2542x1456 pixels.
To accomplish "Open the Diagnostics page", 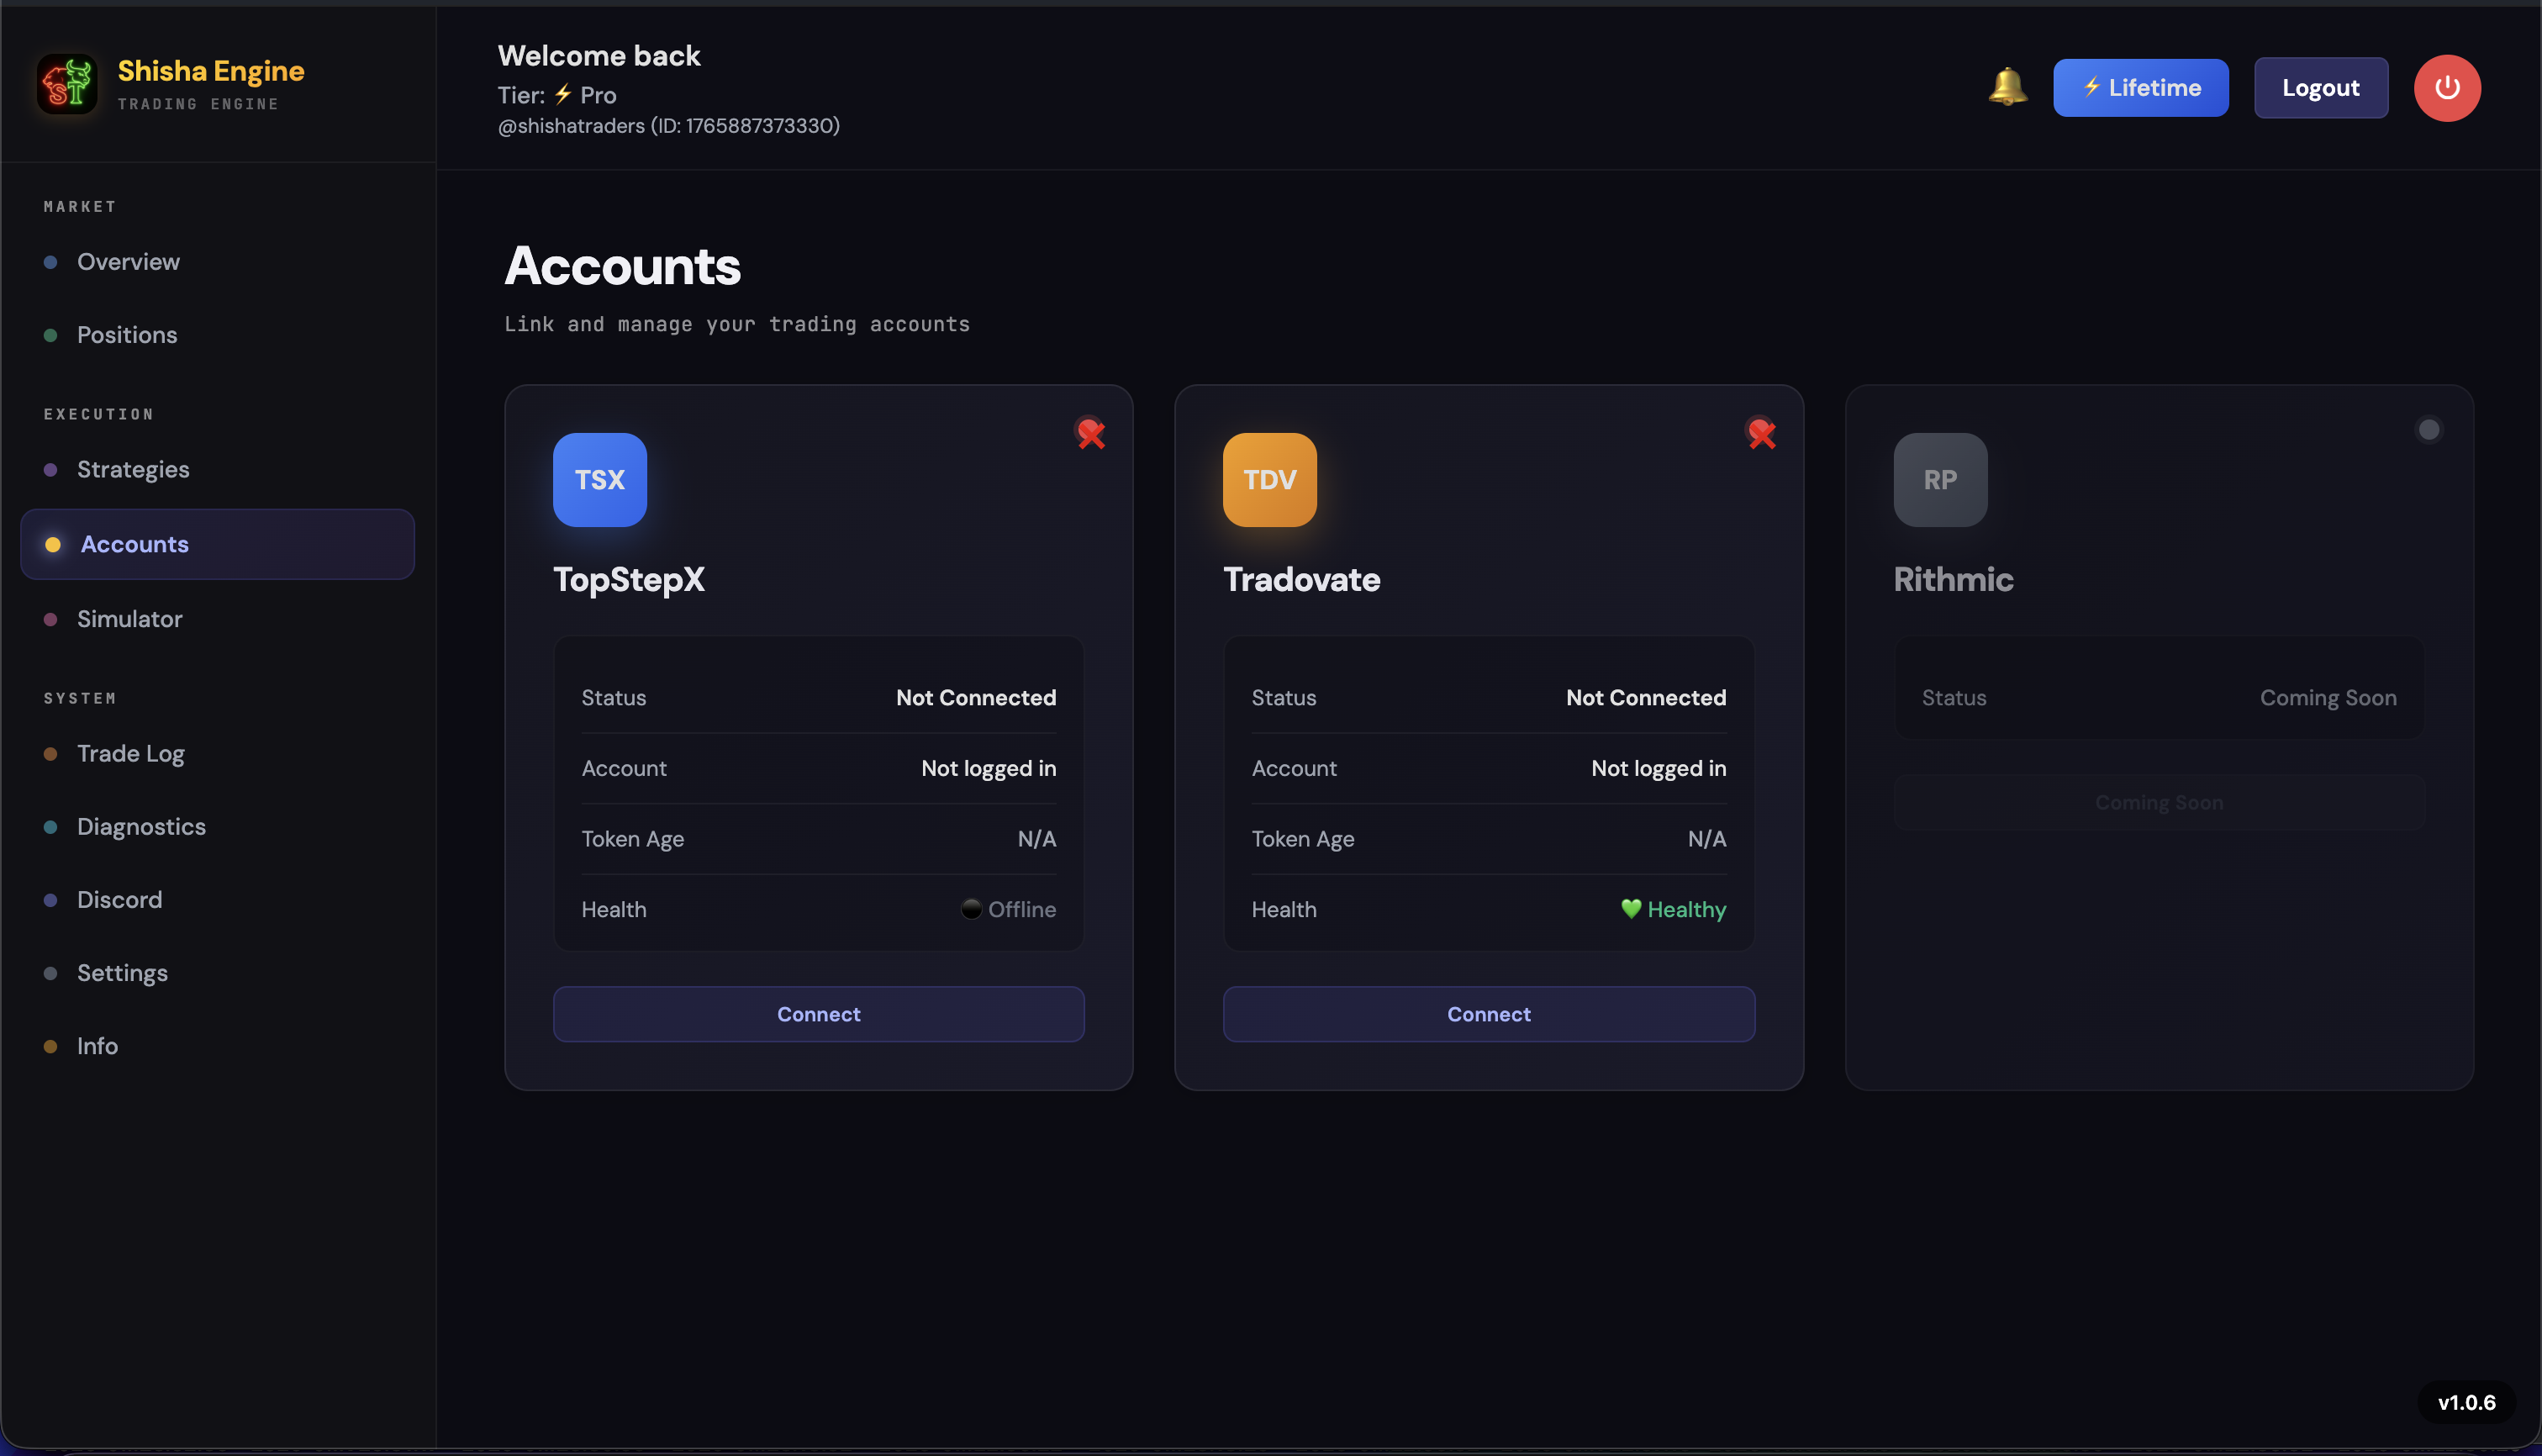I will 141,827.
